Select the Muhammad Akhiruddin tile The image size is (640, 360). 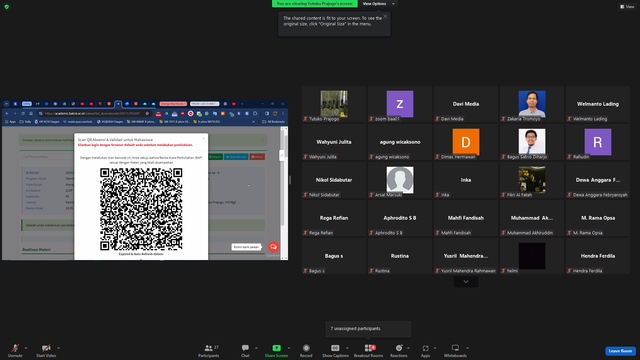tap(532, 218)
